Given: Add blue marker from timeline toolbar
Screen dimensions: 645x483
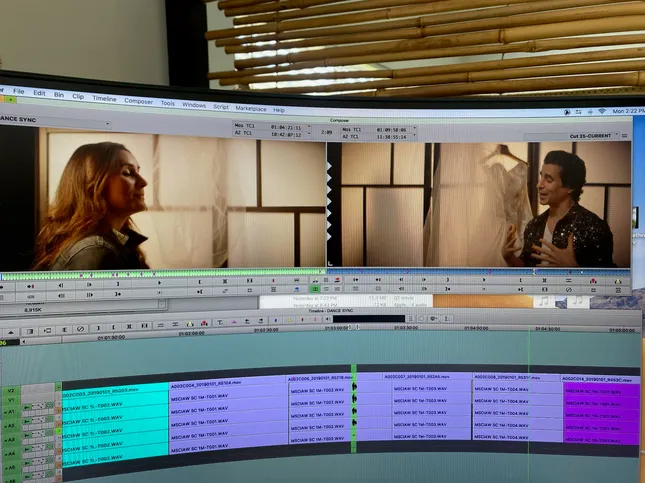Looking at the screenshot, I should 276,320.
